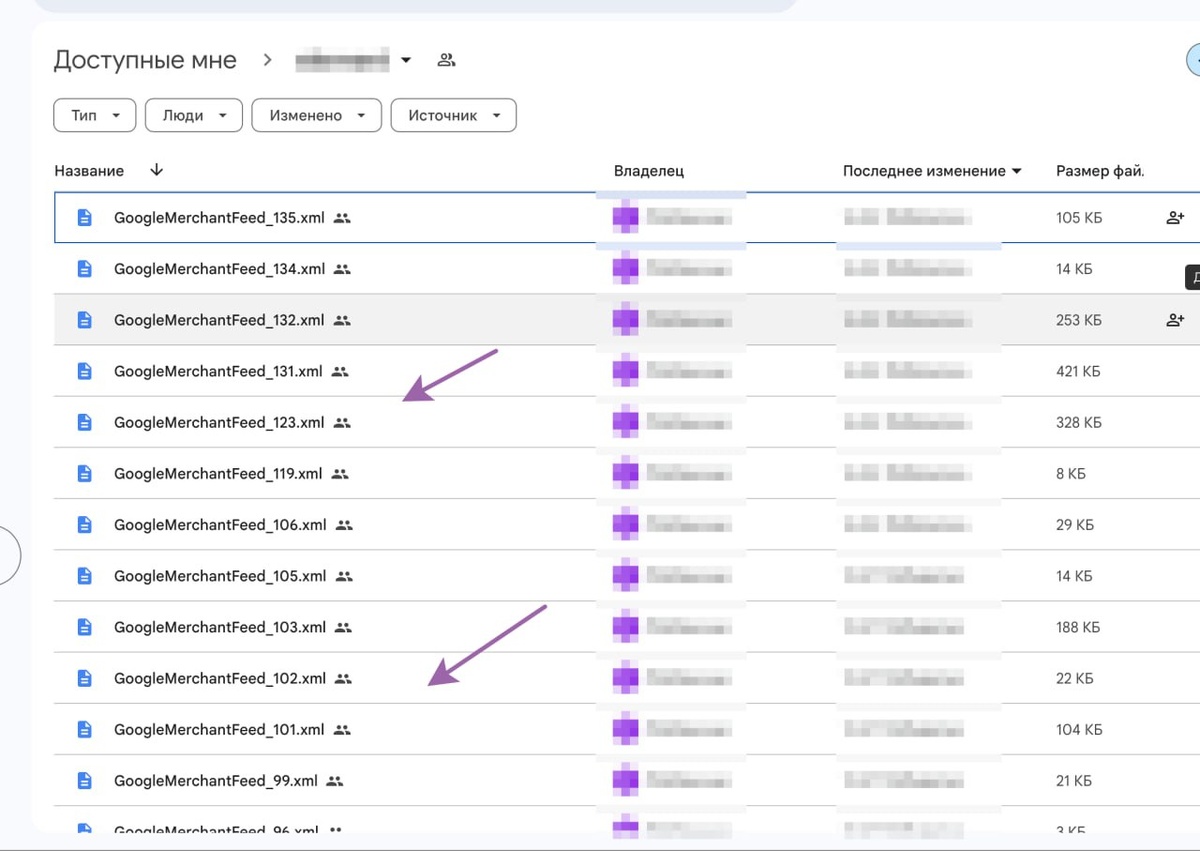Select the GoogleMerchantFeed_105.xml file name
Viewport: 1200px width, 851px height.
(220, 576)
